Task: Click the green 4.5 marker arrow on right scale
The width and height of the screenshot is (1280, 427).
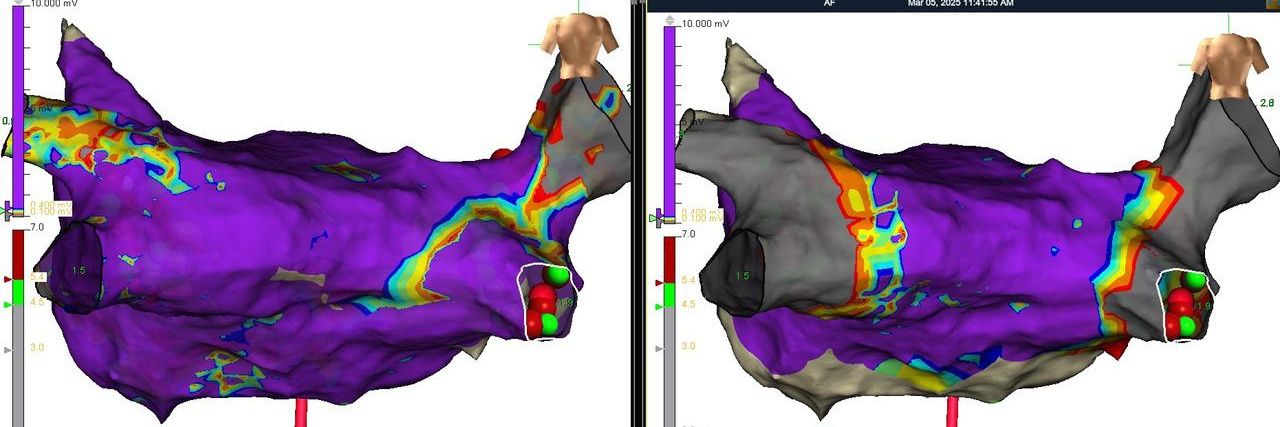Action: (x=660, y=305)
